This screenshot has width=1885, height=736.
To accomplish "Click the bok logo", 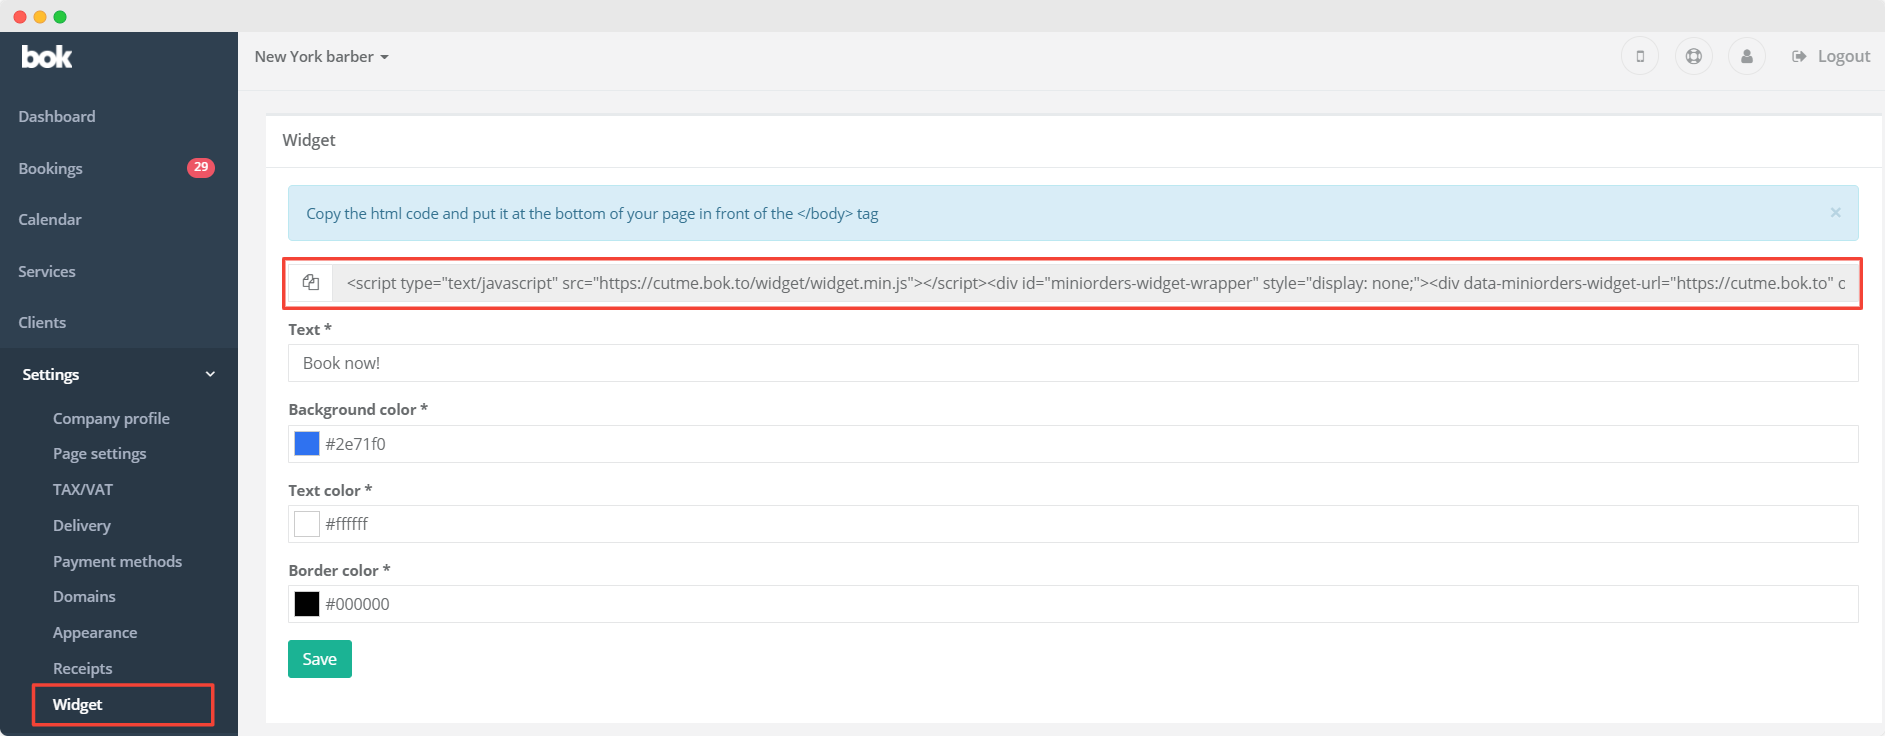I will (47, 57).
